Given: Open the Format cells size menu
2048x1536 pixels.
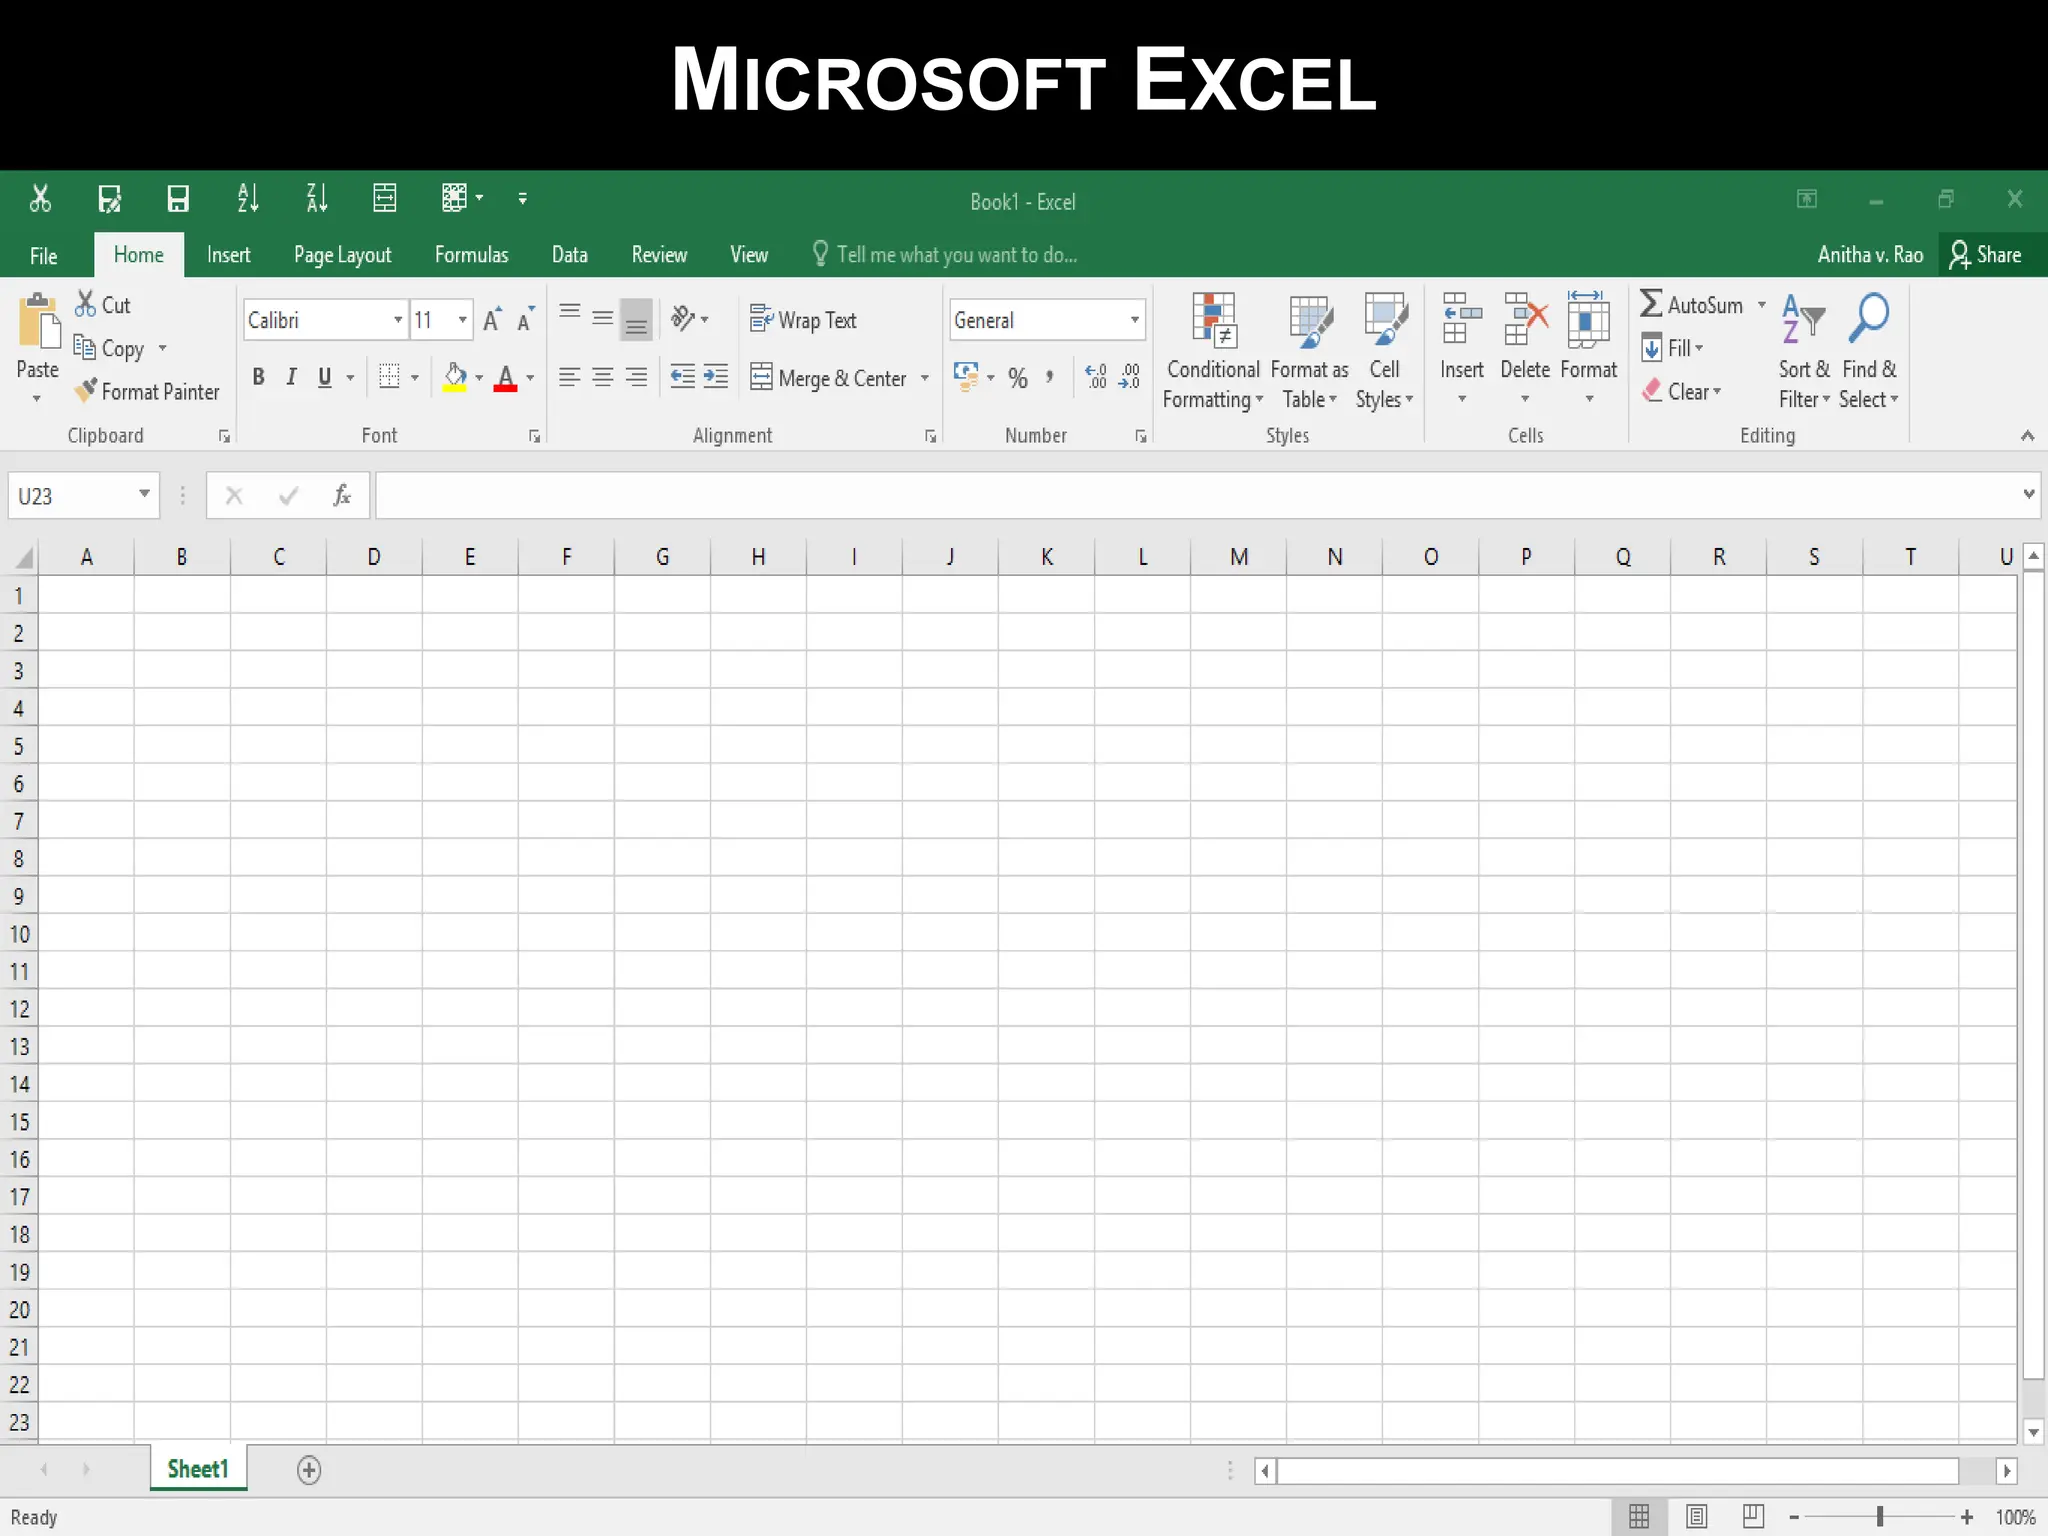Looking at the screenshot, I should [x=1588, y=350].
